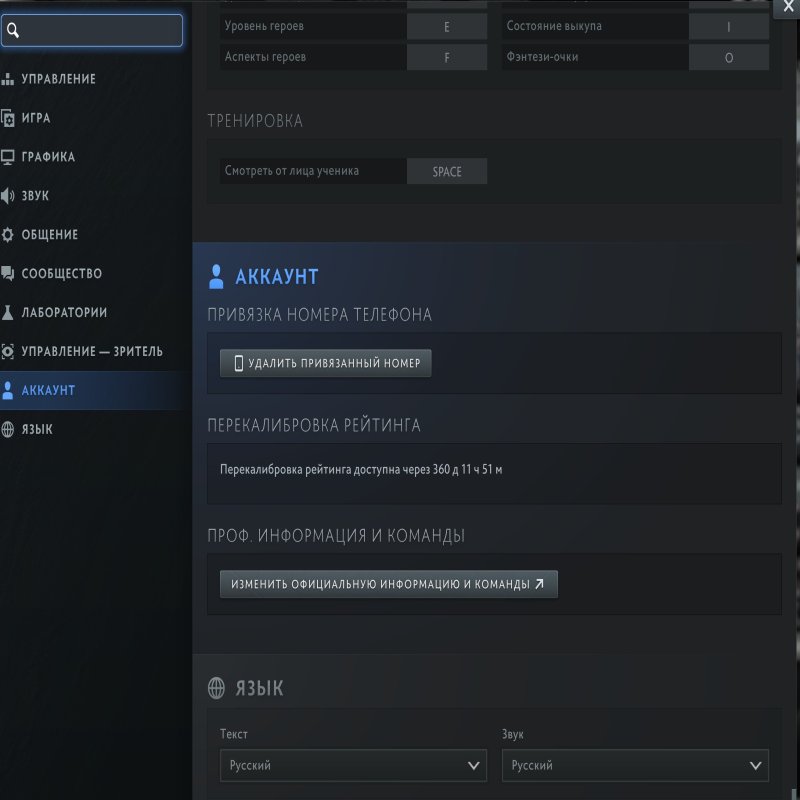
Task: Expand the Звук language dropdown
Action: [x=635, y=766]
